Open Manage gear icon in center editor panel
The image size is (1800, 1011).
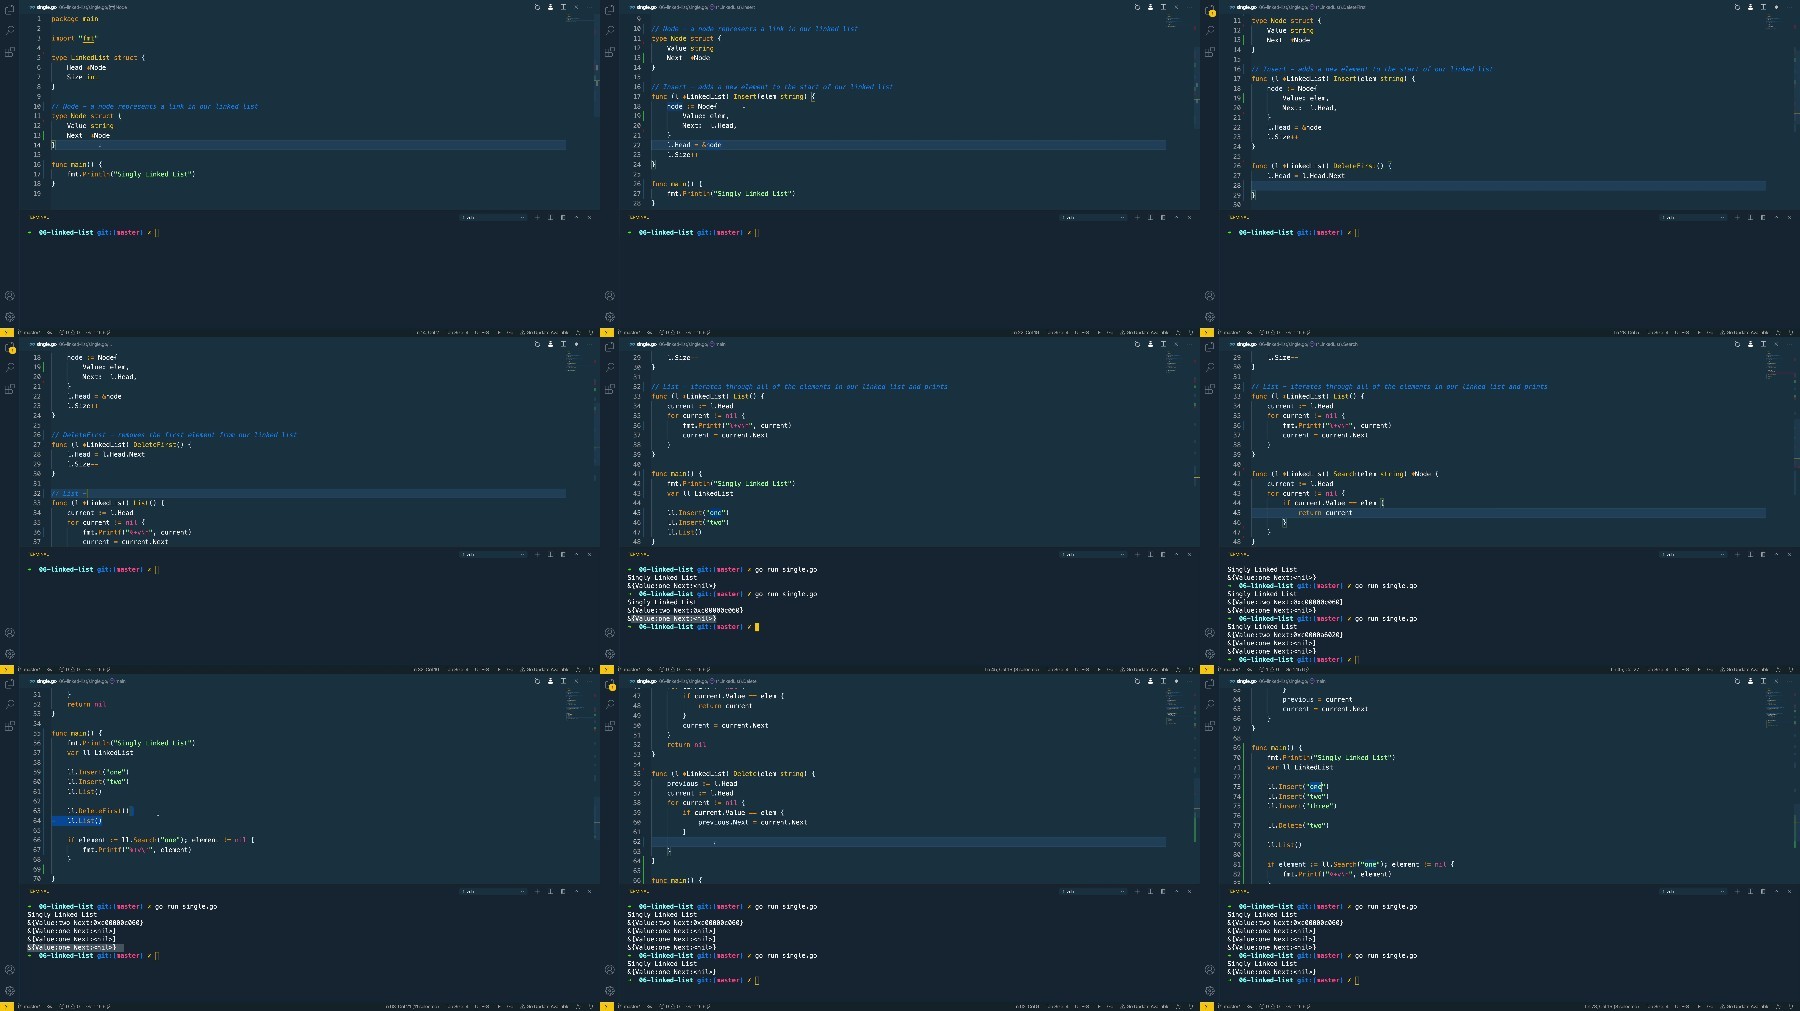click(610, 653)
